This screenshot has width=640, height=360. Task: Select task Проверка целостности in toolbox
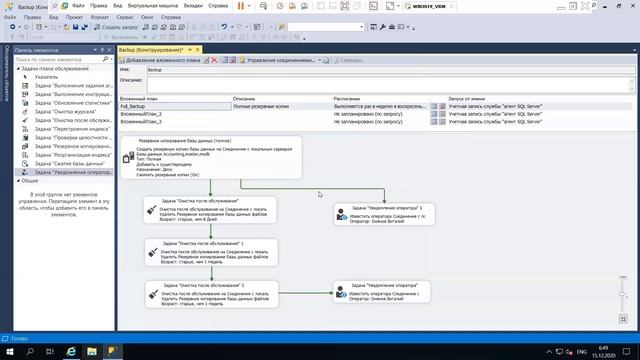coord(64,138)
